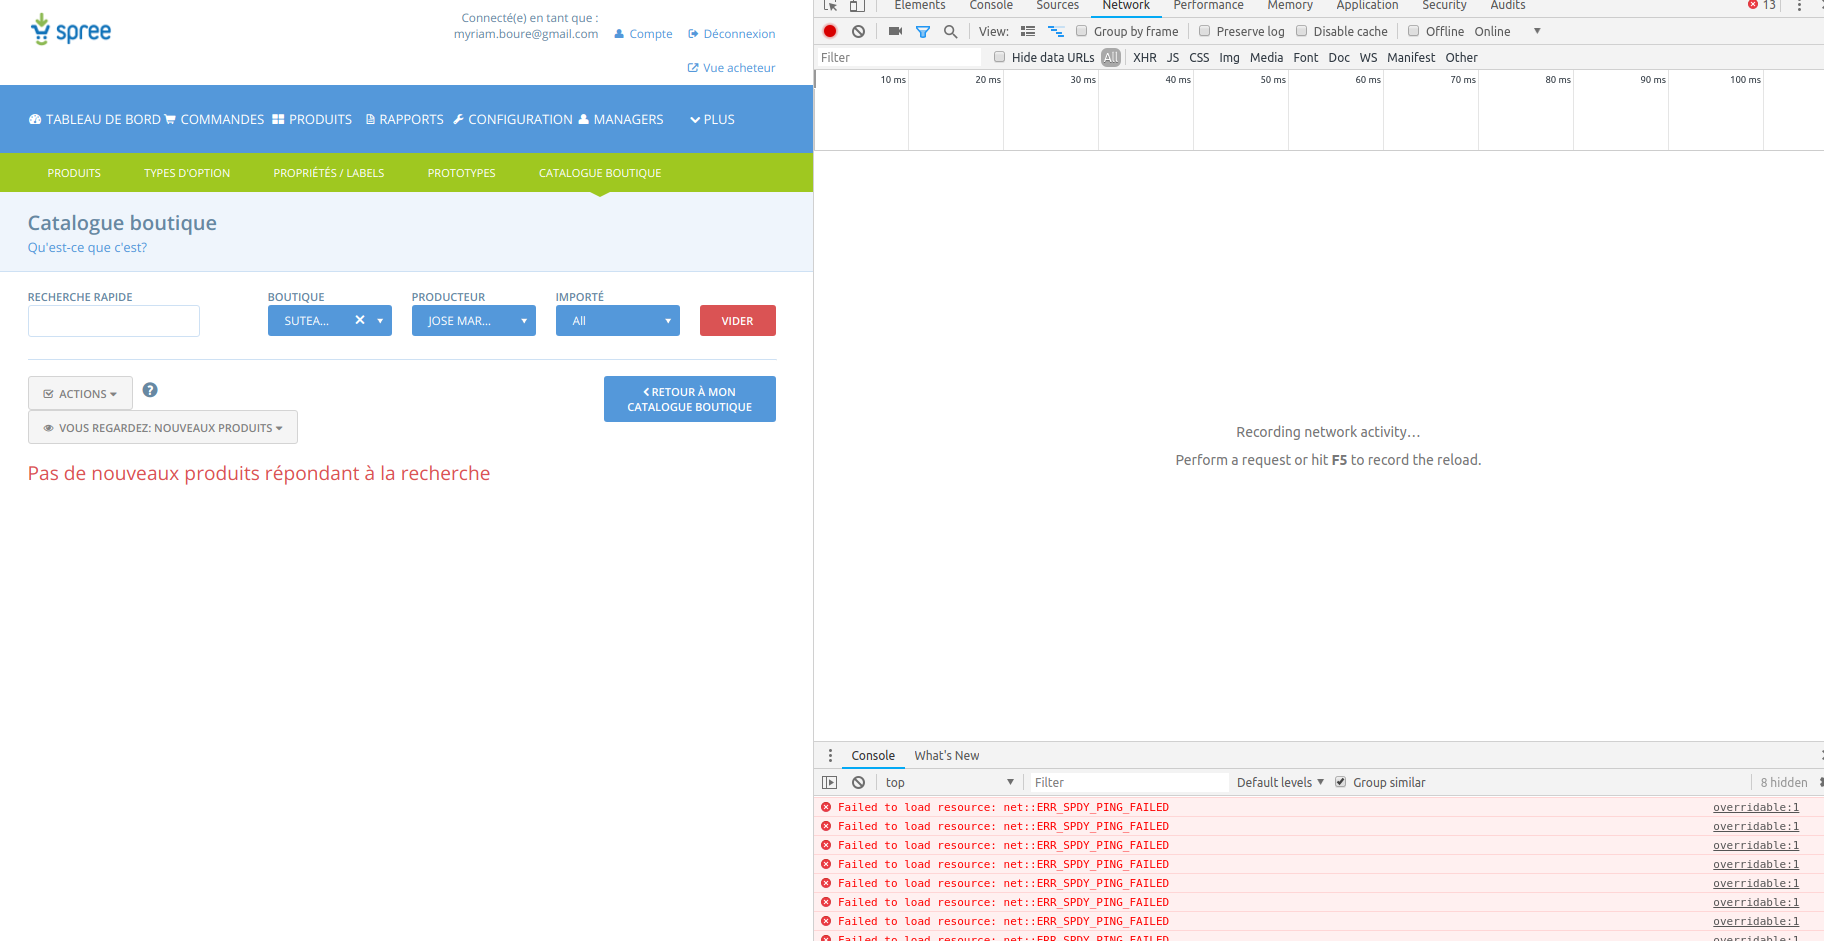The image size is (1824, 941).
Task: Clear the Boutique selection with the X
Action: pos(360,320)
